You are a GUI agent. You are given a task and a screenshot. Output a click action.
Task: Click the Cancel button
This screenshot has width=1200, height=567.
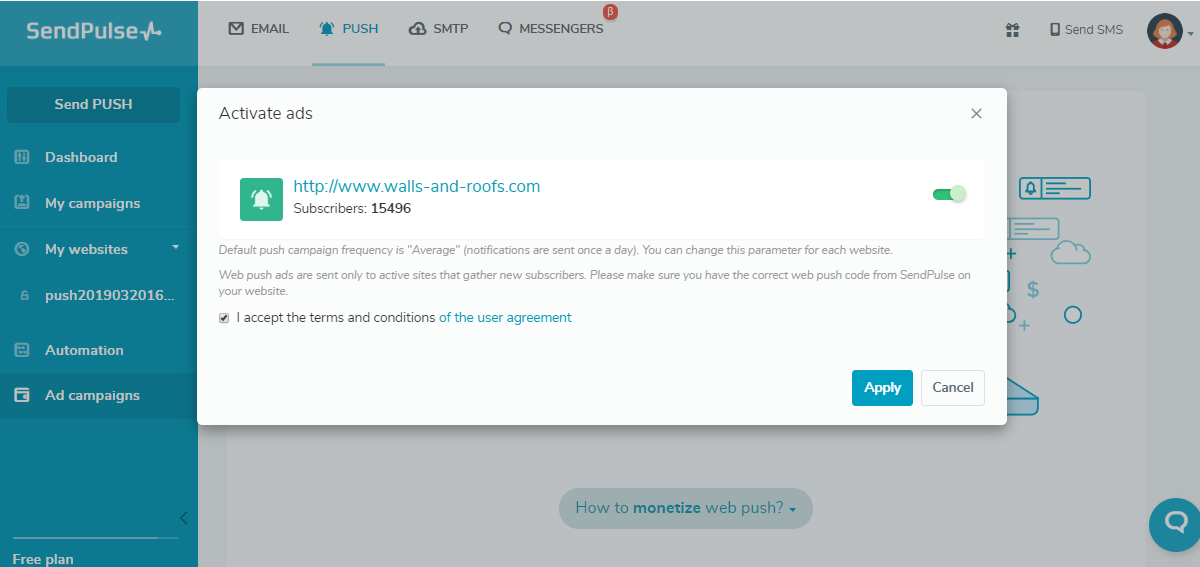(953, 388)
